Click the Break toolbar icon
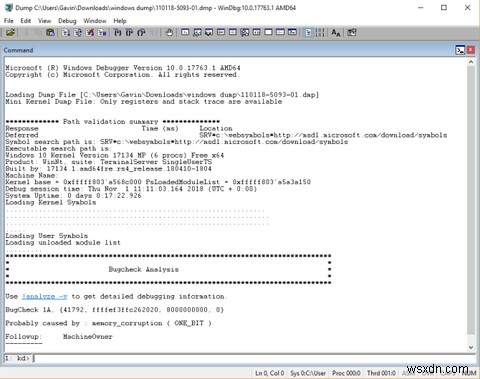This screenshot has height=379, width=480. (x=102, y=32)
